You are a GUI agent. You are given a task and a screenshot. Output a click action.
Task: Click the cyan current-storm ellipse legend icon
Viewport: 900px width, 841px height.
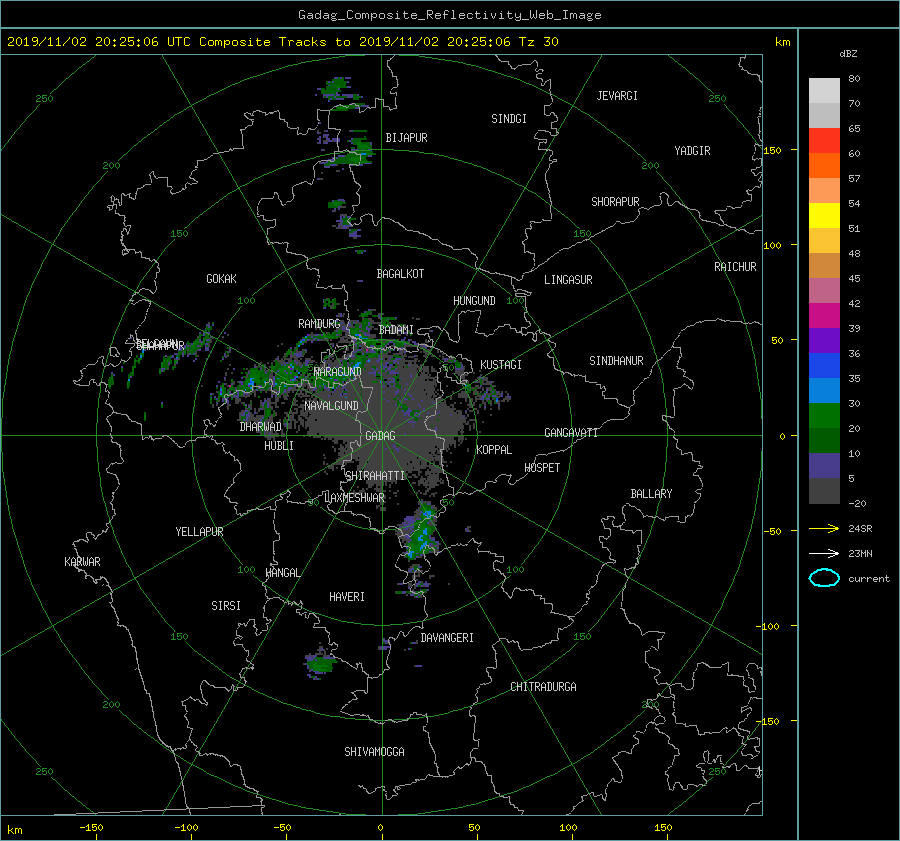(x=824, y=578)
